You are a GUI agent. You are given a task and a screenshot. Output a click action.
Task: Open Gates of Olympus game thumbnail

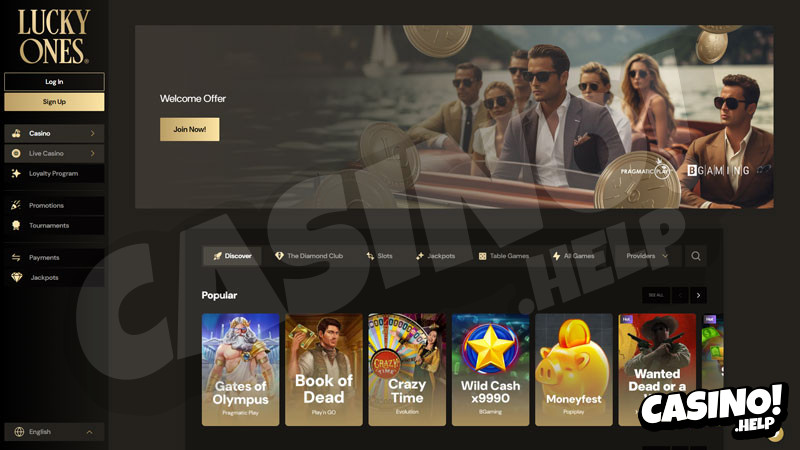tap(240, 369)
